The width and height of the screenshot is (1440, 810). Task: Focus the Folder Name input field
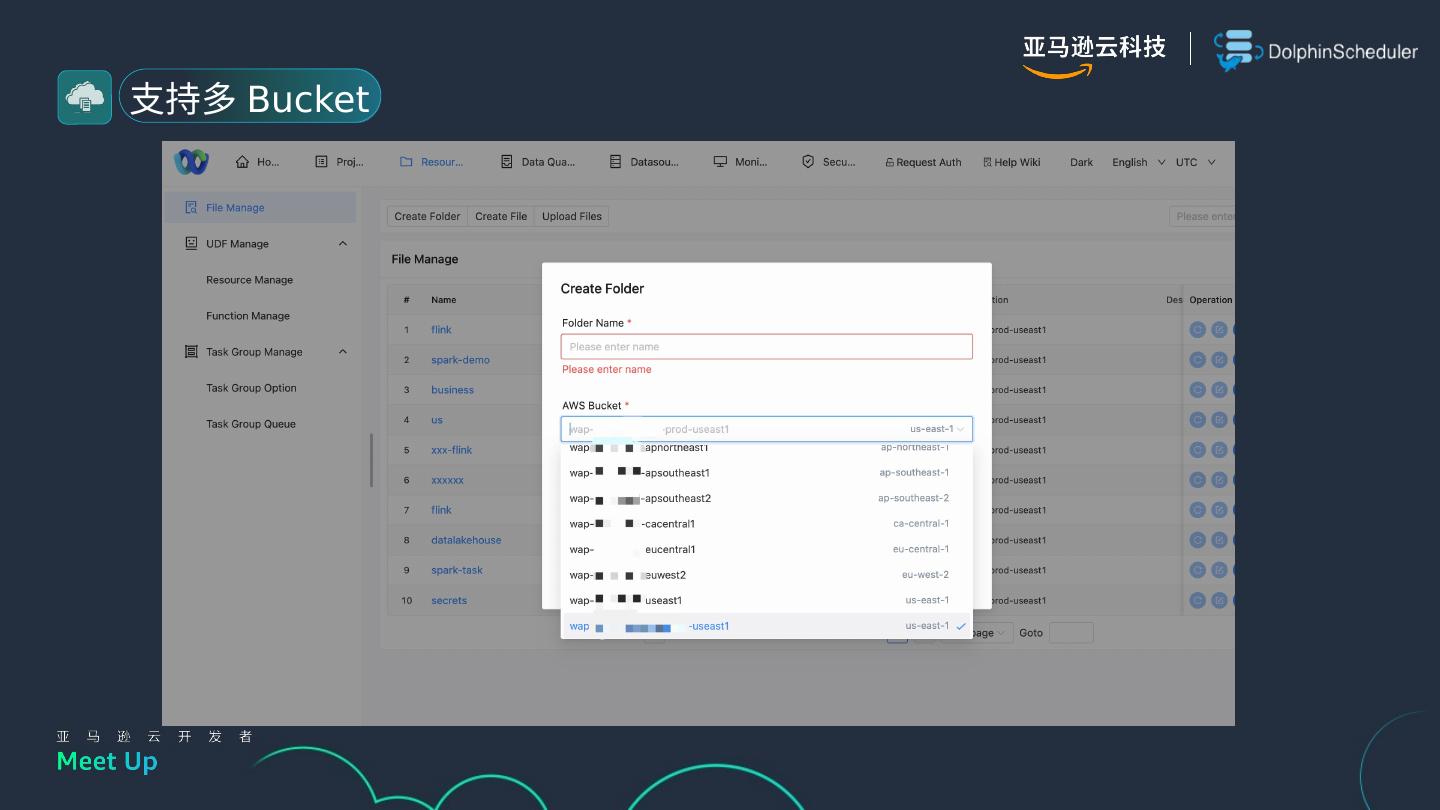tap(766, 347)
